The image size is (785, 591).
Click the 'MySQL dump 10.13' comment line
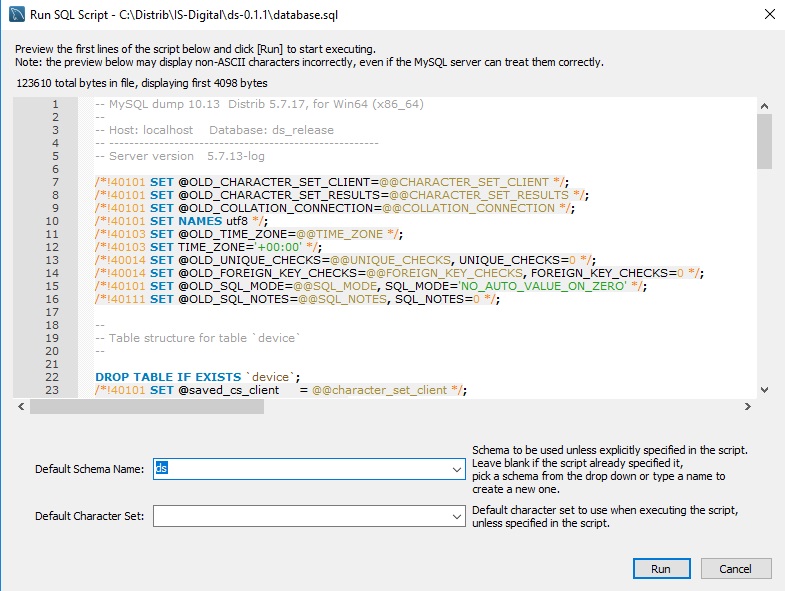(259, 104)
